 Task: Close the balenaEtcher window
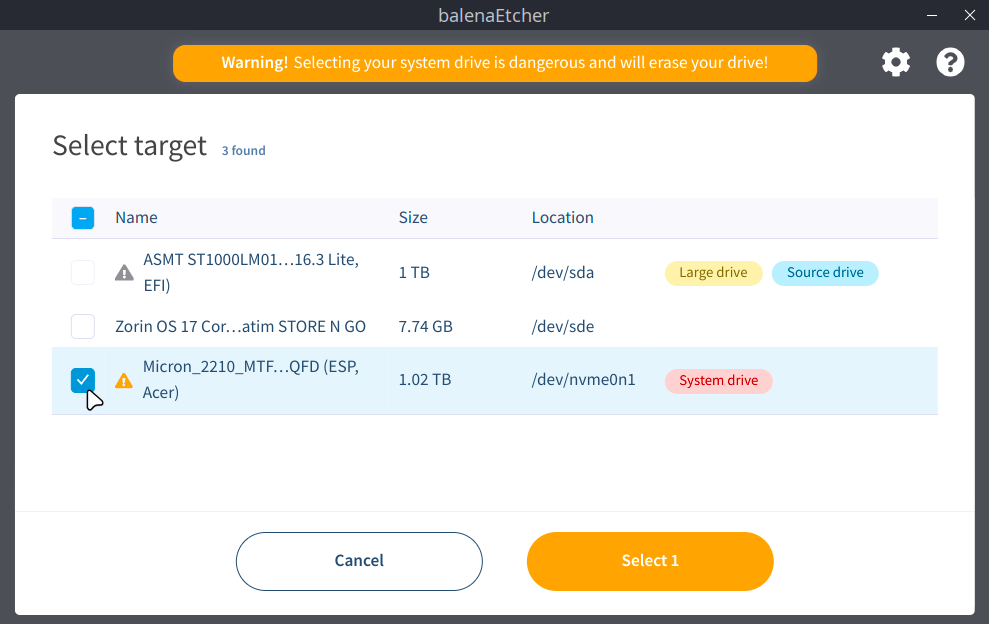[x=967, y=15]
